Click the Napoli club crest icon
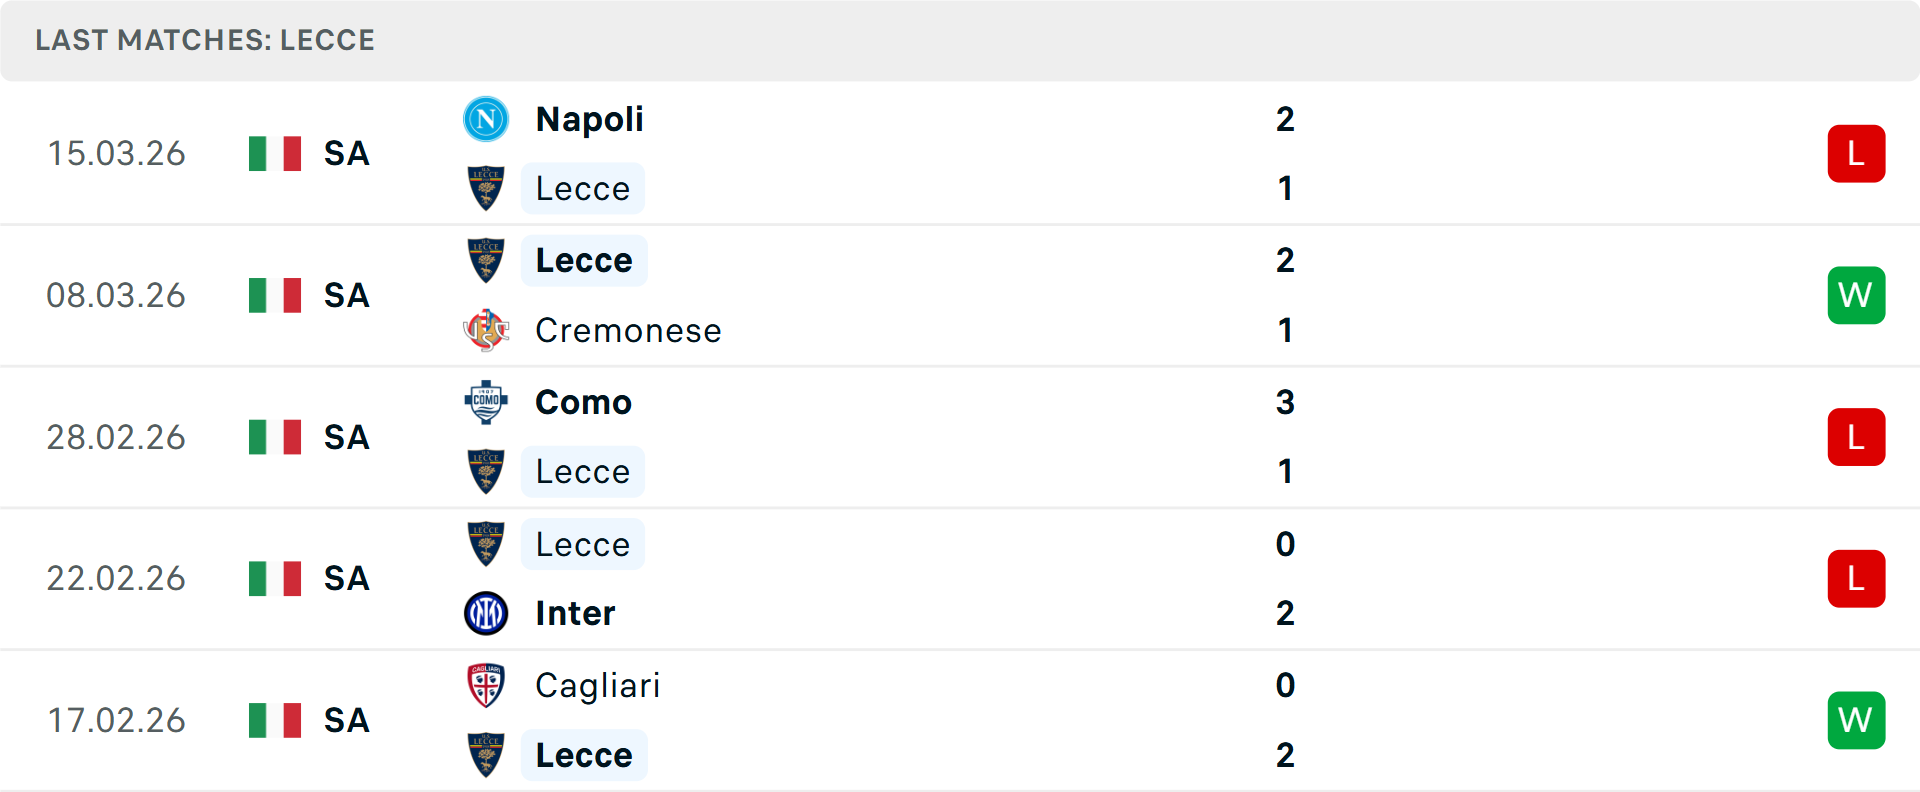Screen dimensions: 1920x792 (x=486, y=119)
